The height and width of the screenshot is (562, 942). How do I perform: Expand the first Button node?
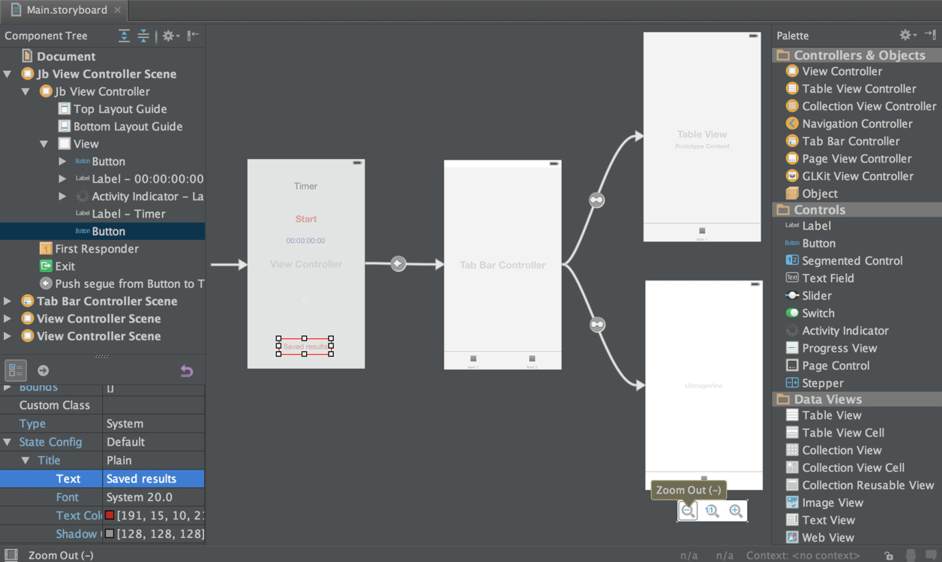pyautogui.click(x=62, y=161)
